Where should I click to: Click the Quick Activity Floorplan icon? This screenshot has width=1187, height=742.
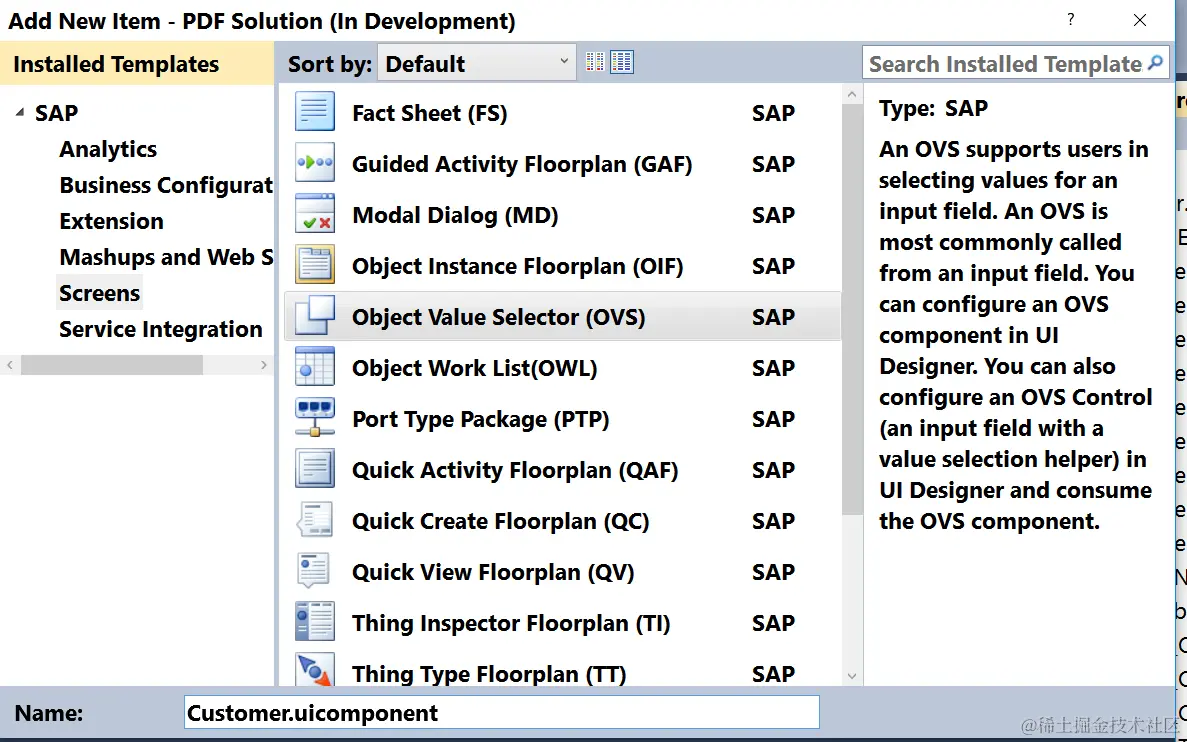(x=314, y=469)
